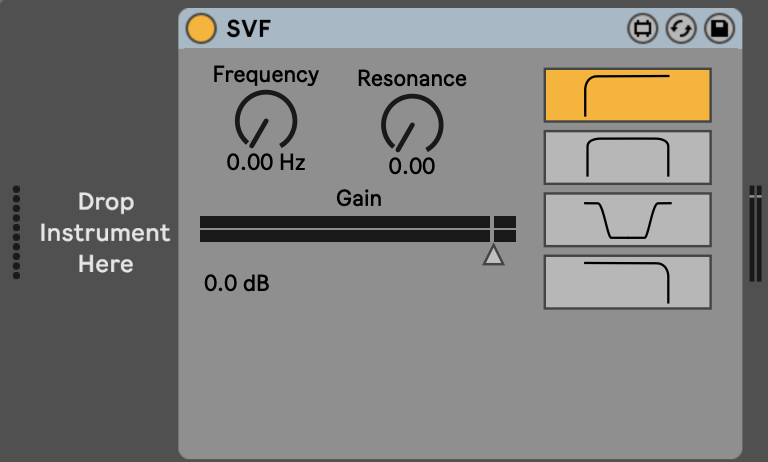Click the Gain label text

click(x=358, y=198)
